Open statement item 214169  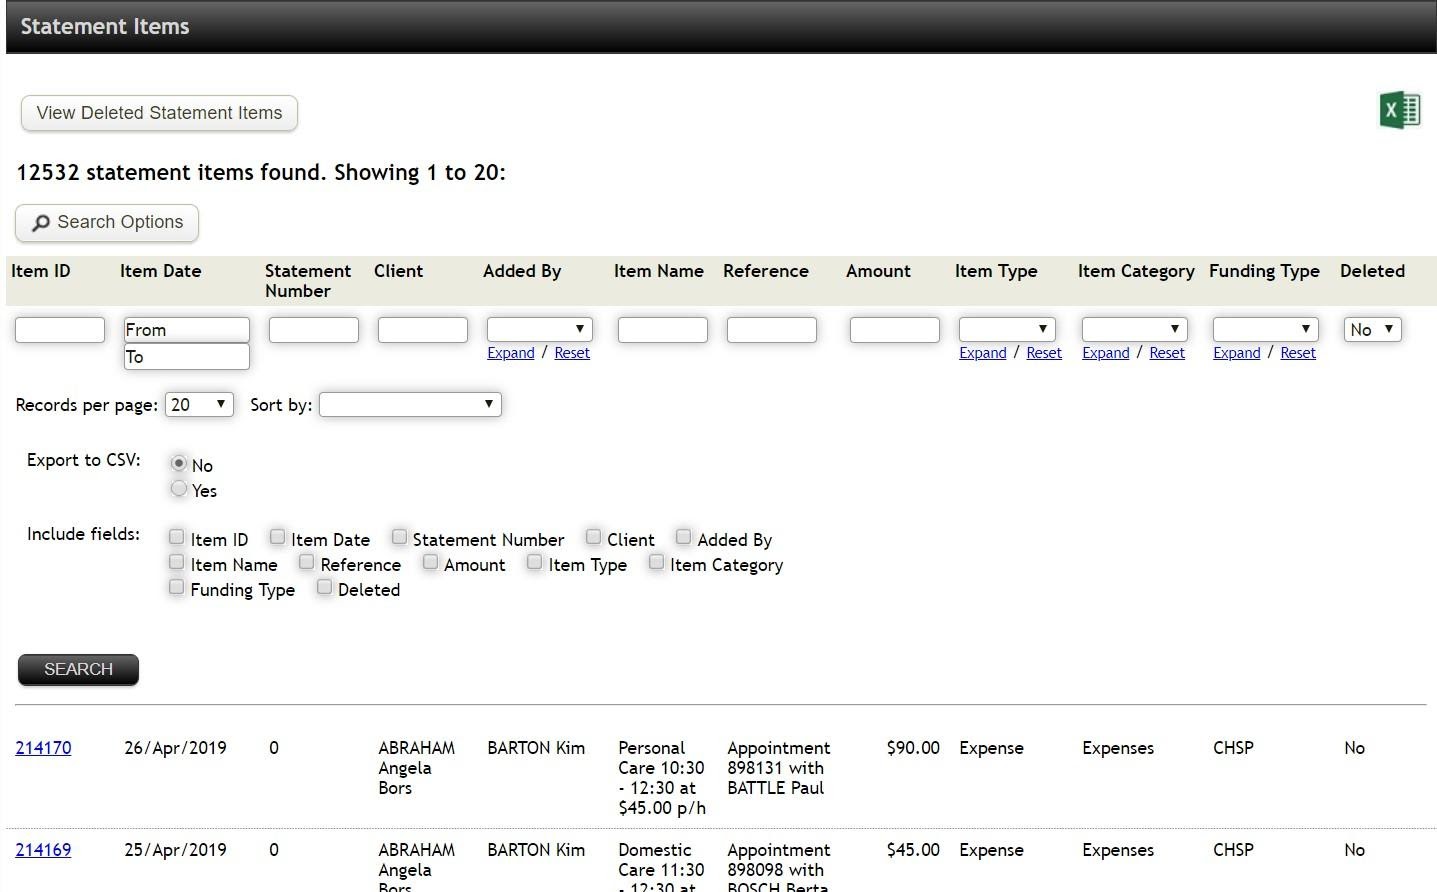point(43,849)
